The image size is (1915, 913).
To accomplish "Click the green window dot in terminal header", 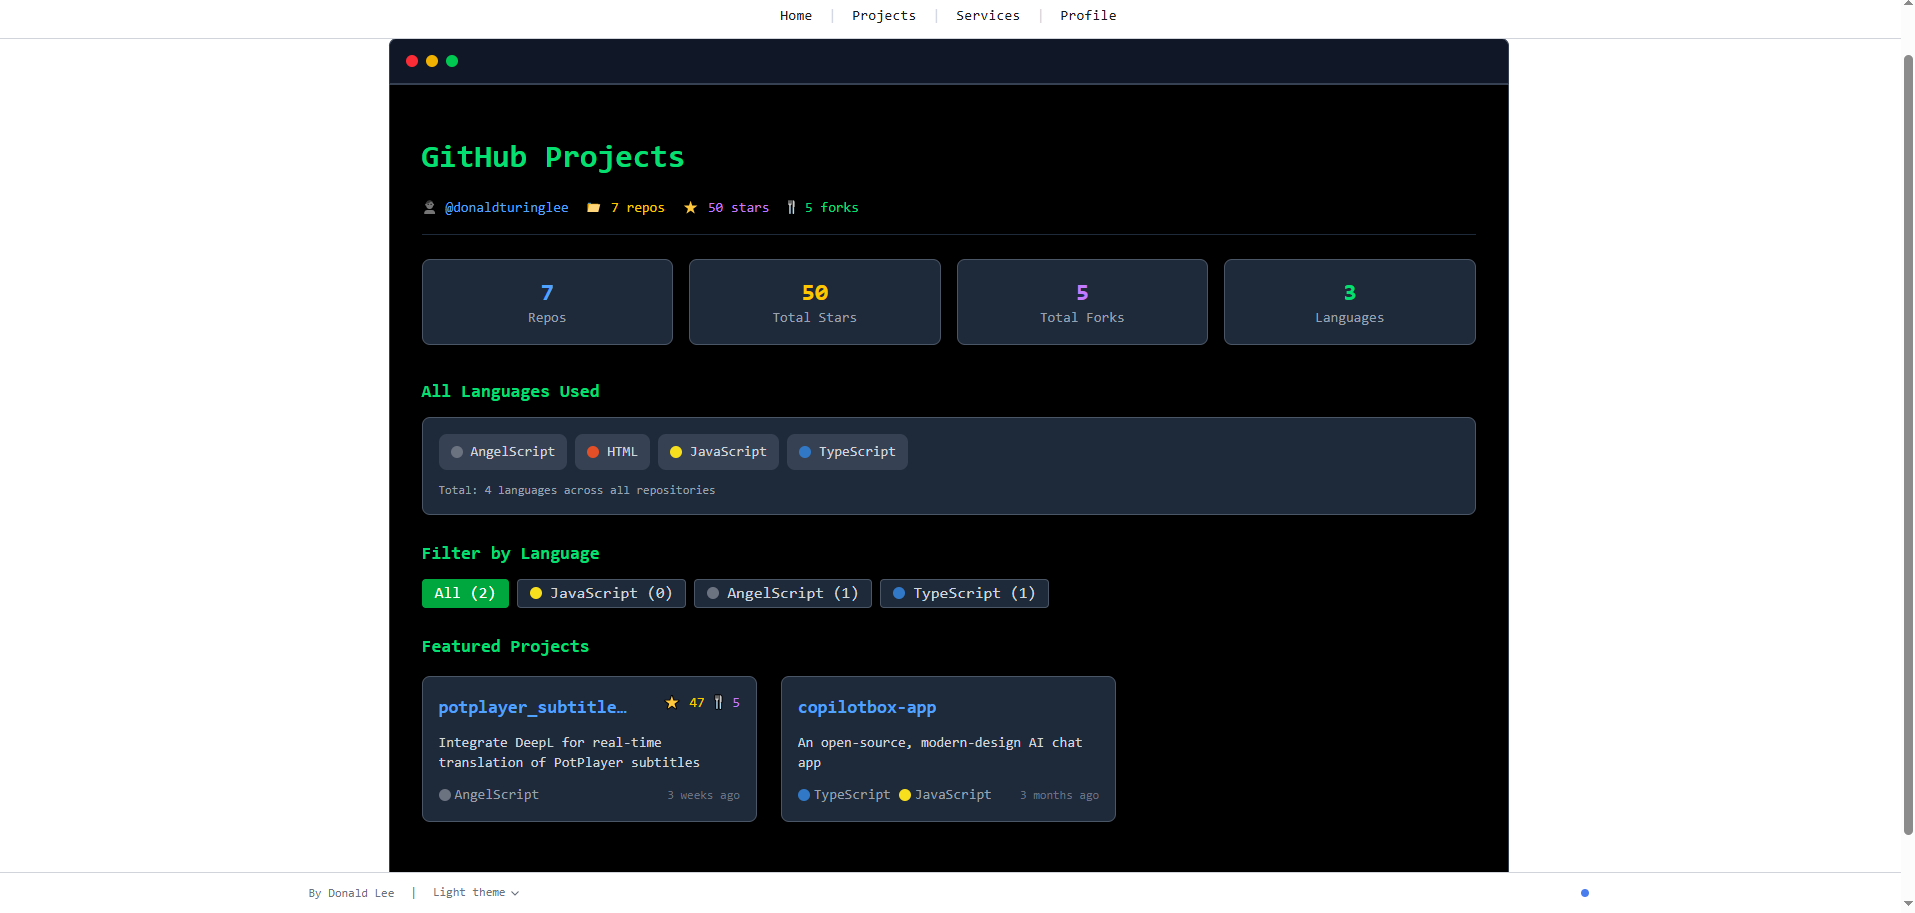I will (452, 61).
